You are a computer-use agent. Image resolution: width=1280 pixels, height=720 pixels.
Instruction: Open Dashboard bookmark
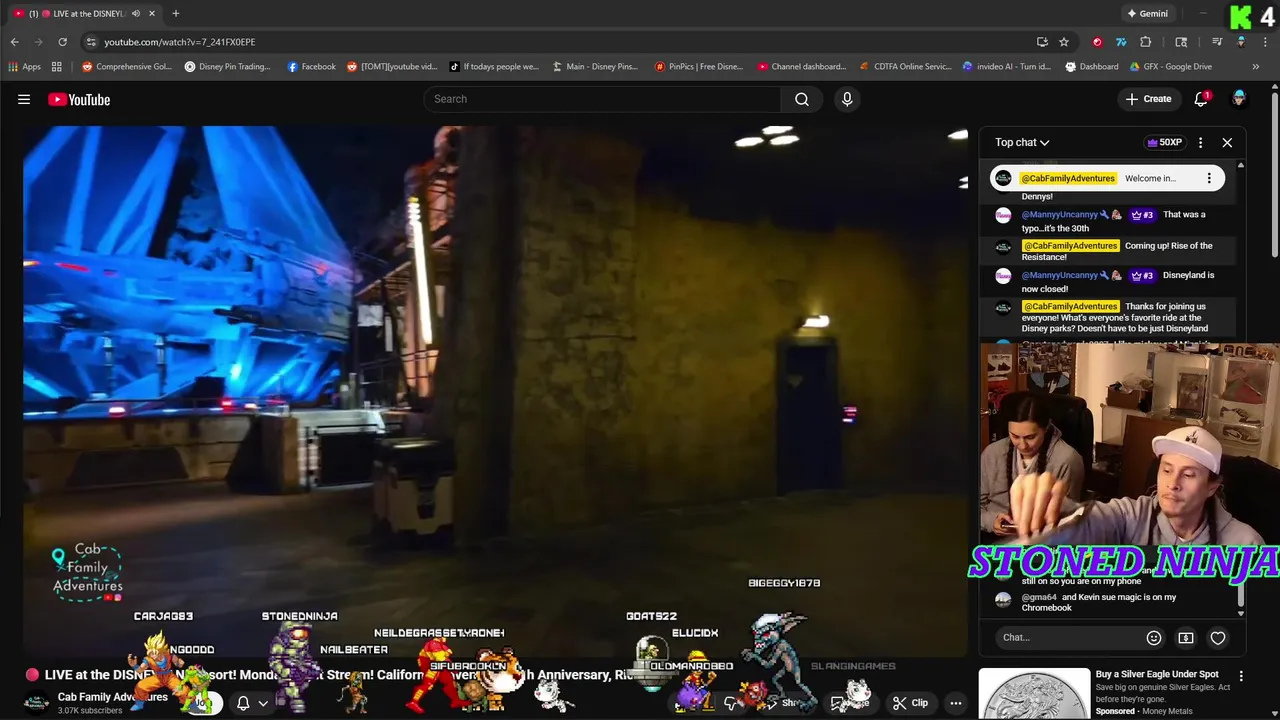1092,67
